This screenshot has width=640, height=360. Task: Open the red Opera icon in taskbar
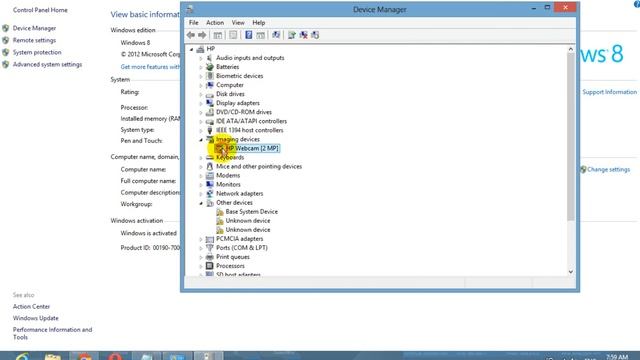(115, 356)
